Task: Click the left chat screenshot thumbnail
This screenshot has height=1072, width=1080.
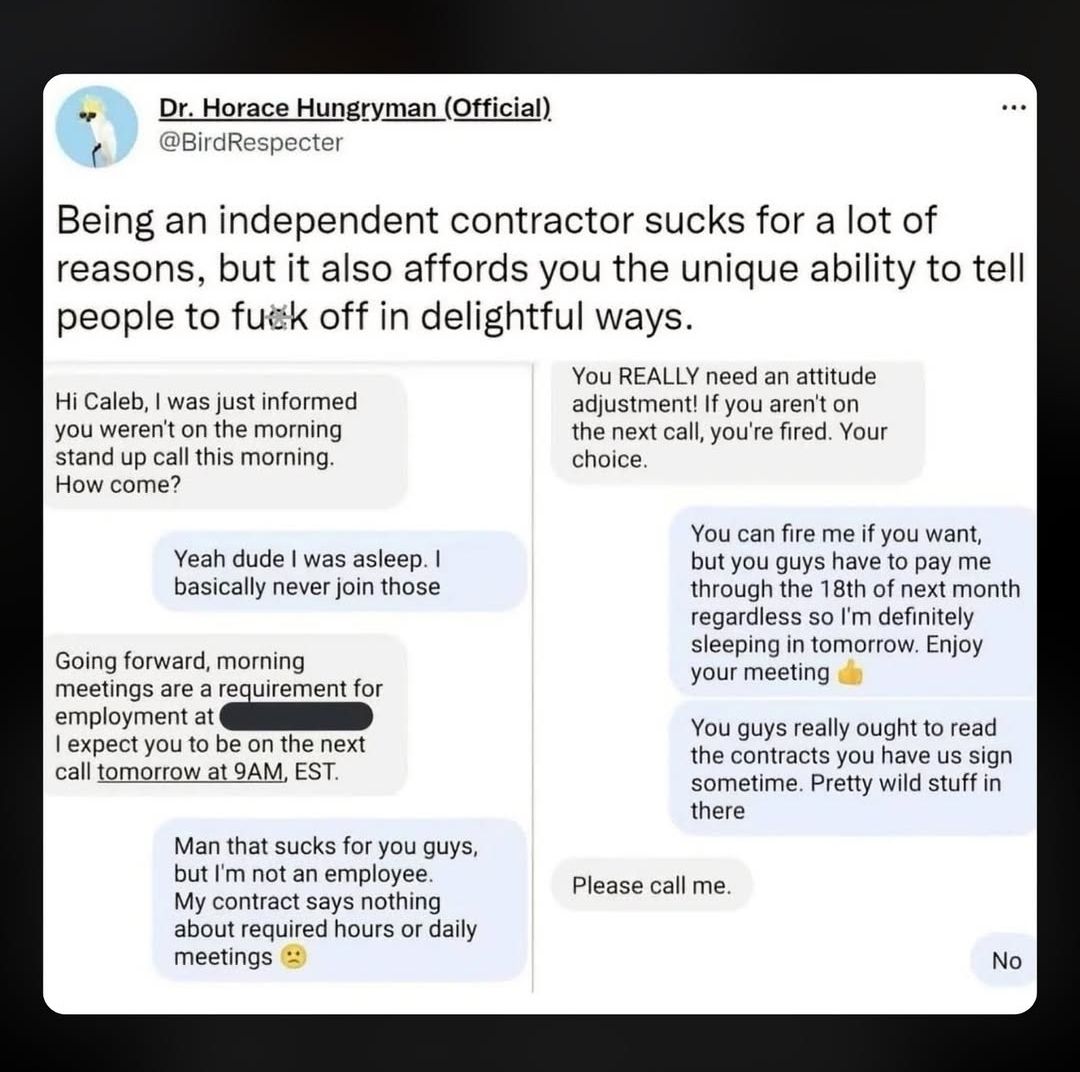Action: [x=287, y=677]
